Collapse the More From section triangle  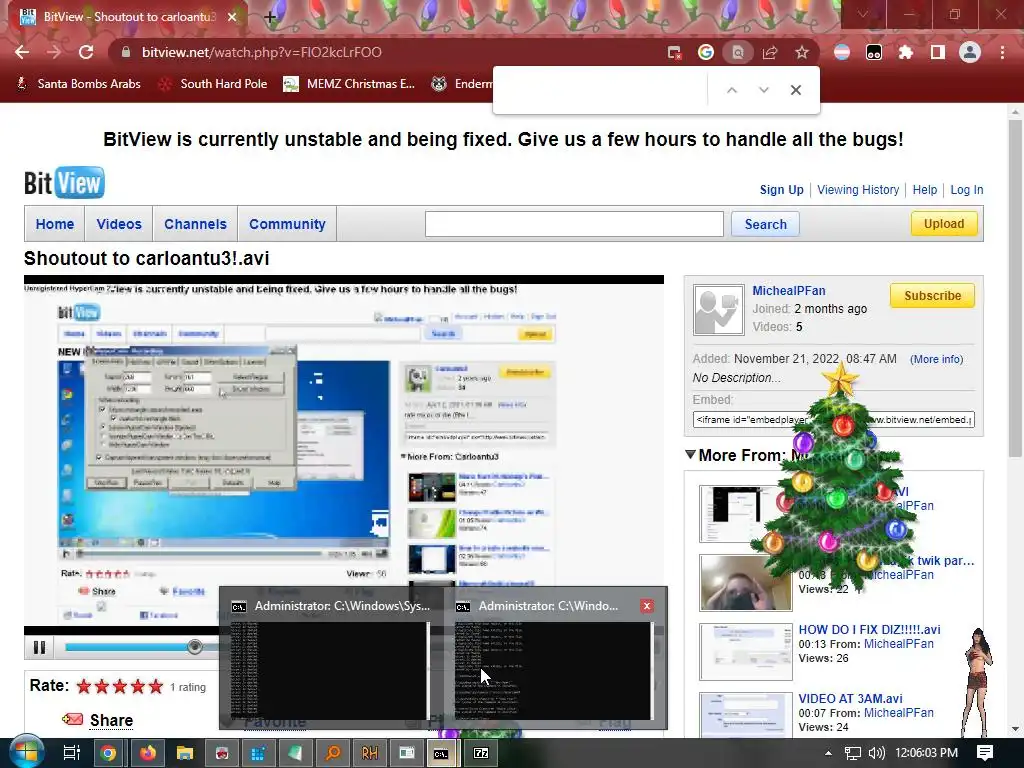coord(690,455)
